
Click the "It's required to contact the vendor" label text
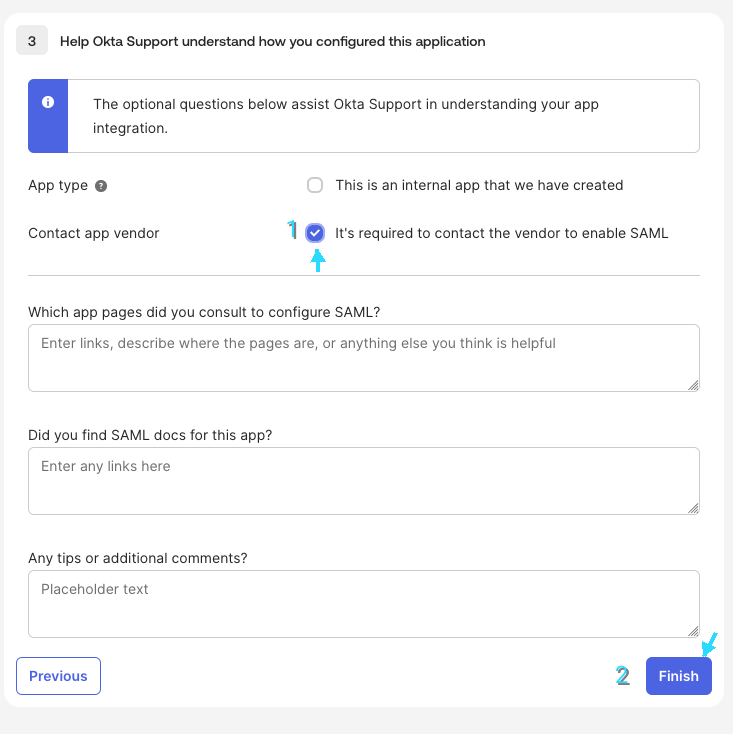[501, 233]
